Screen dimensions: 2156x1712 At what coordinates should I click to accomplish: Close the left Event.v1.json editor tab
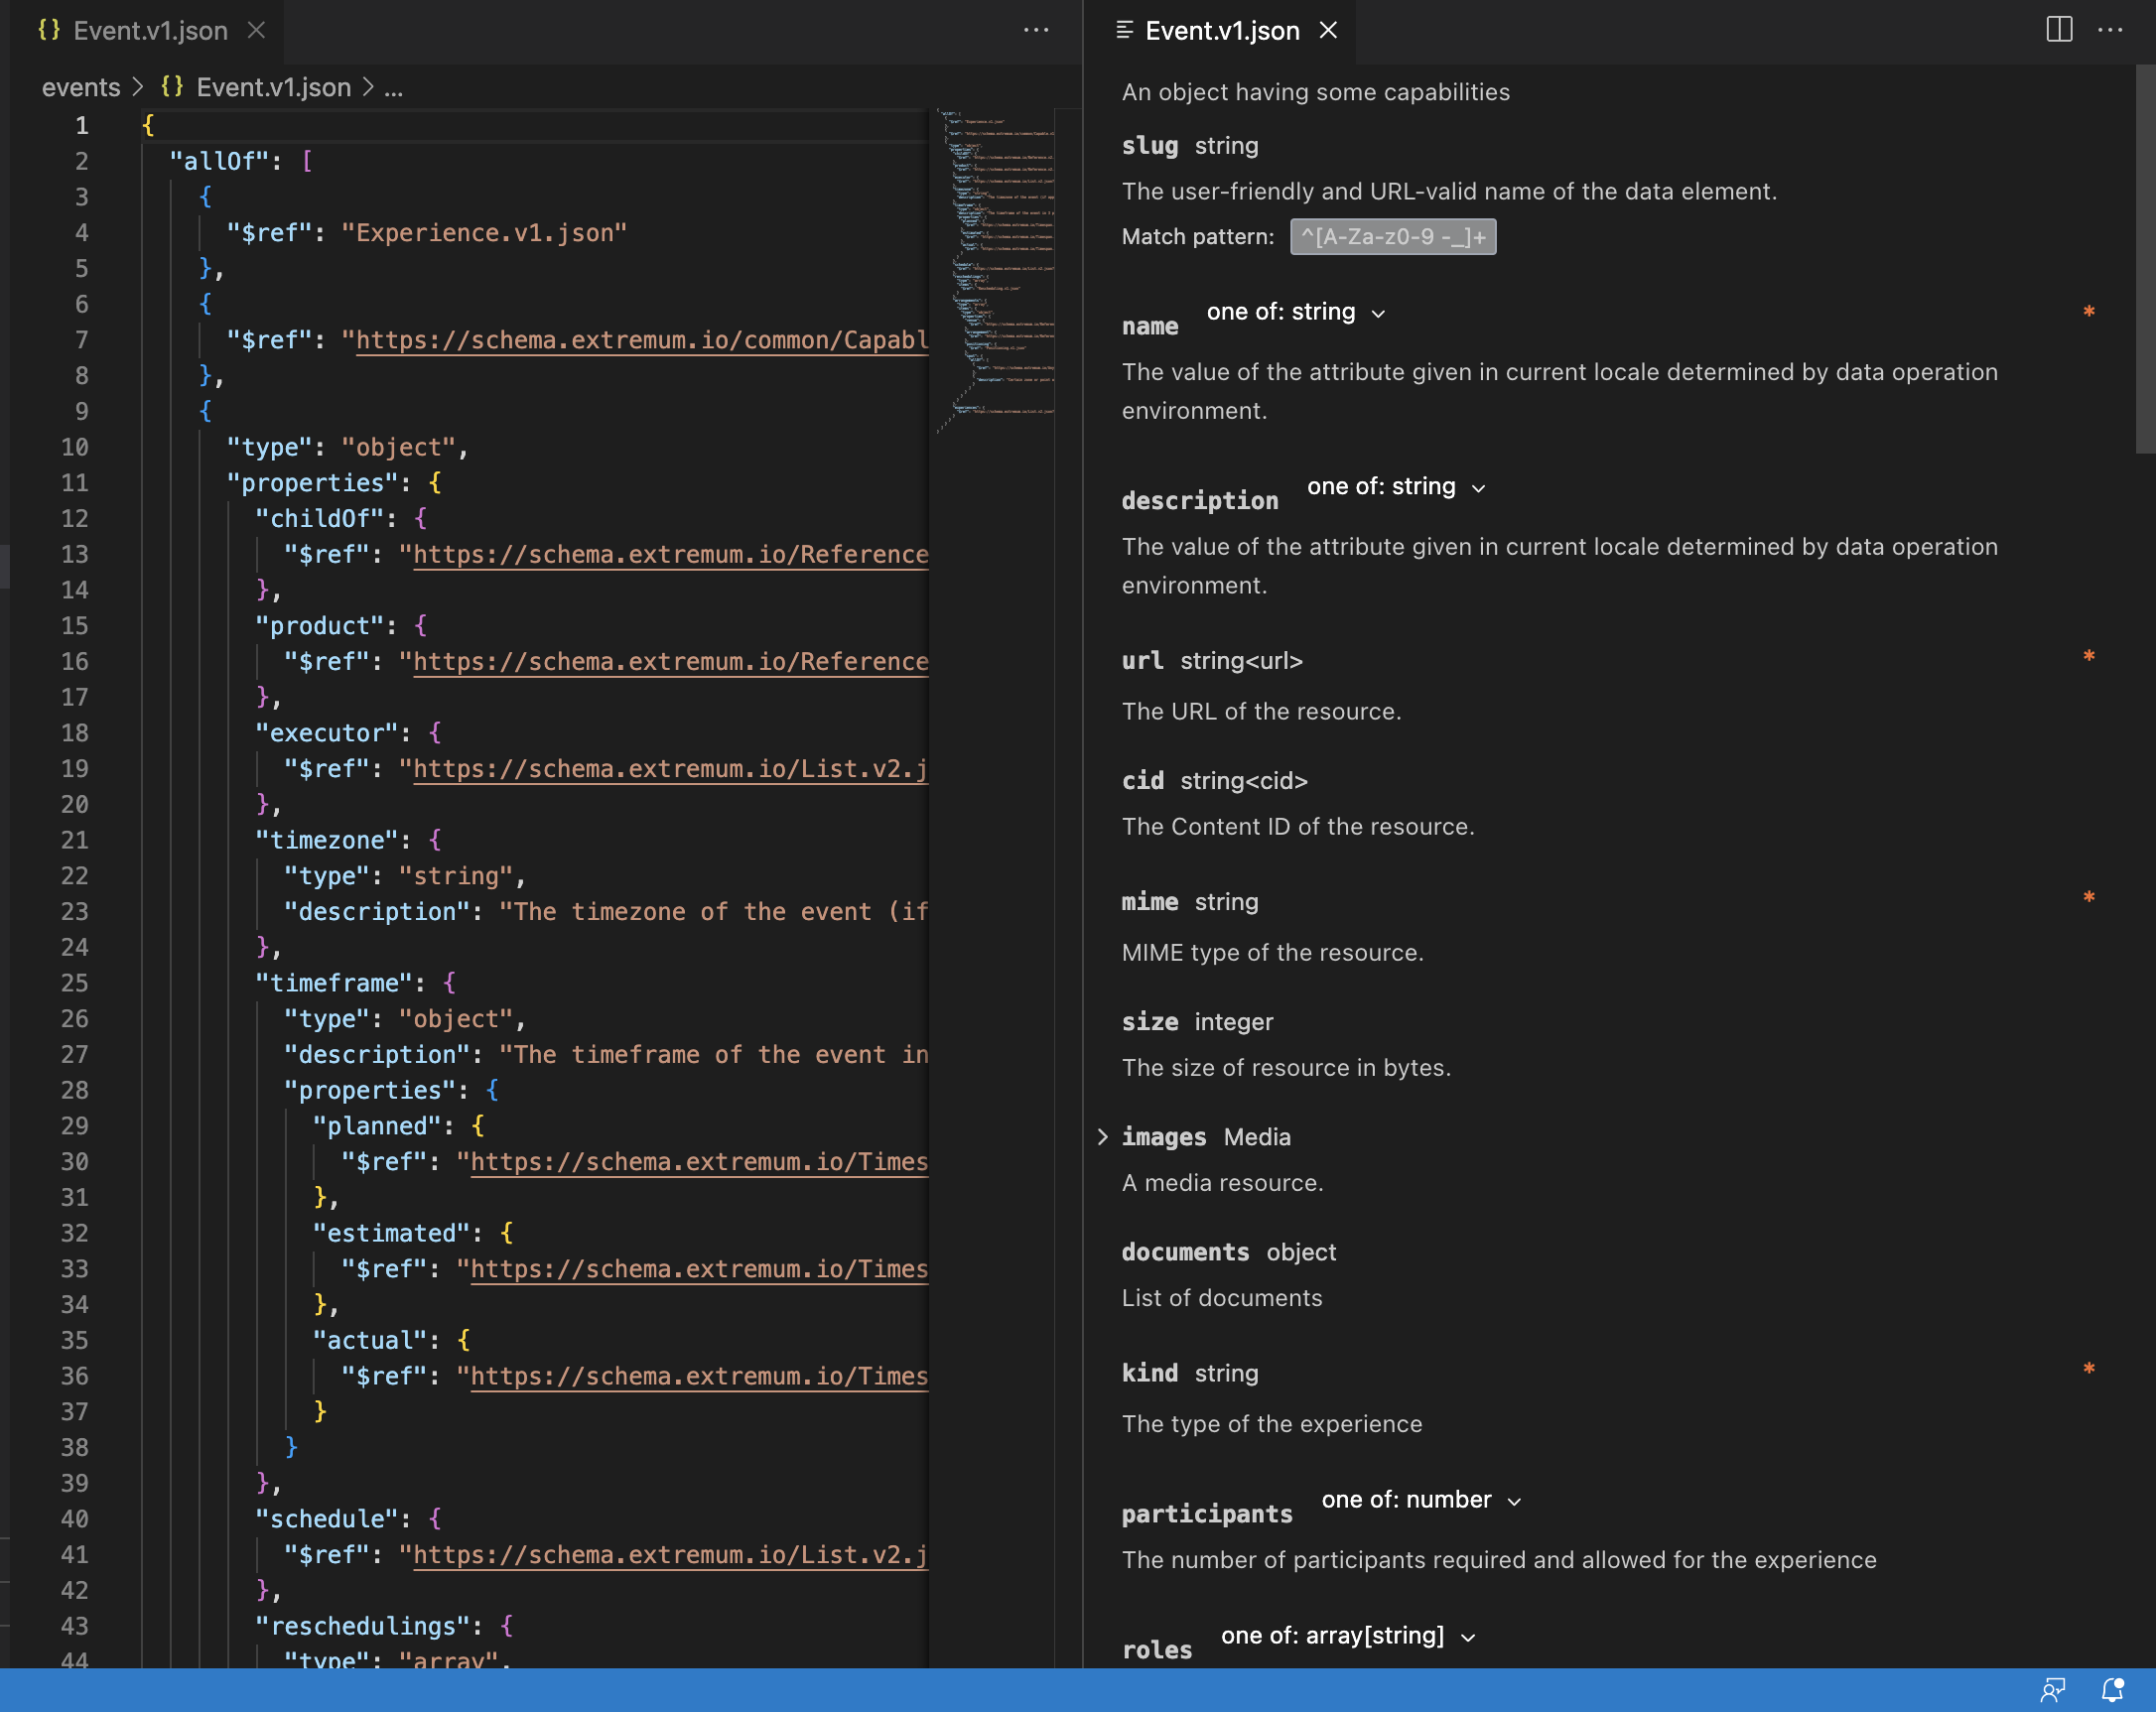[x=257, y=30]
